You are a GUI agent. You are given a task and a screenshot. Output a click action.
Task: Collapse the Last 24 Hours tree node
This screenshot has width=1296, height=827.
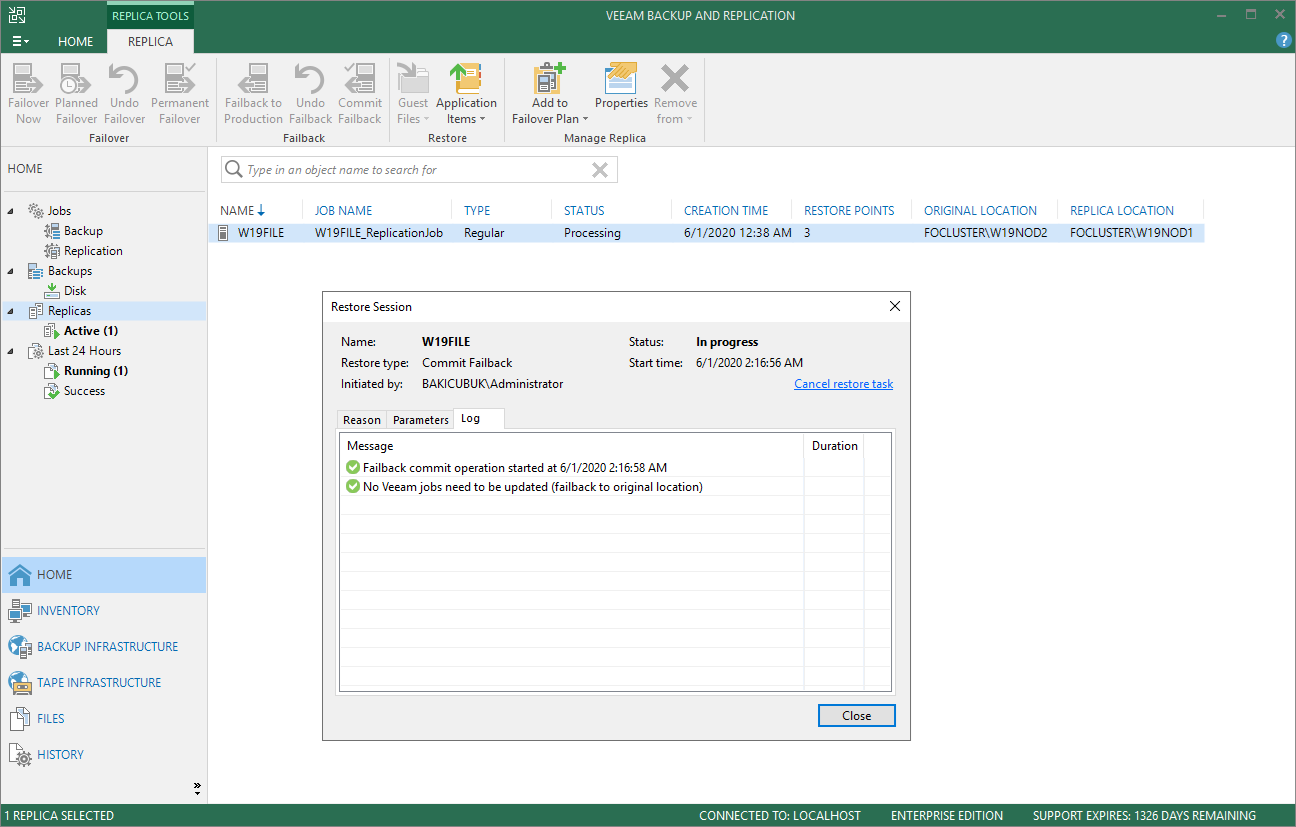tap(11, 351)
